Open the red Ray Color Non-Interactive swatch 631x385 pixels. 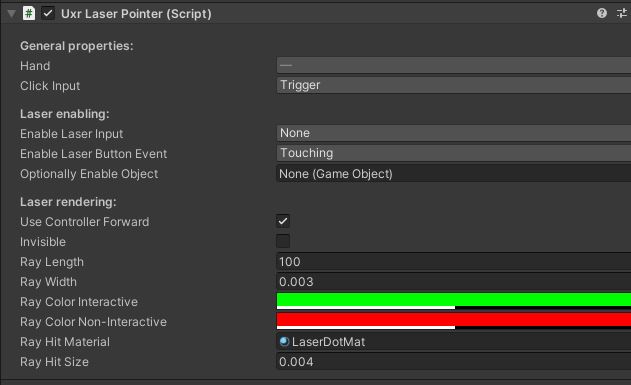(x=454, y=321)
